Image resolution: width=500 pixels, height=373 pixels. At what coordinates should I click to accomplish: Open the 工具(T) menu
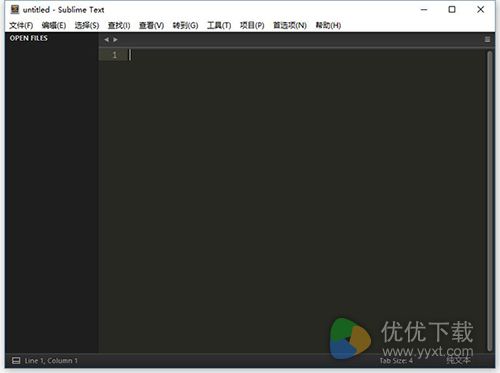click(x=219, y=25)
